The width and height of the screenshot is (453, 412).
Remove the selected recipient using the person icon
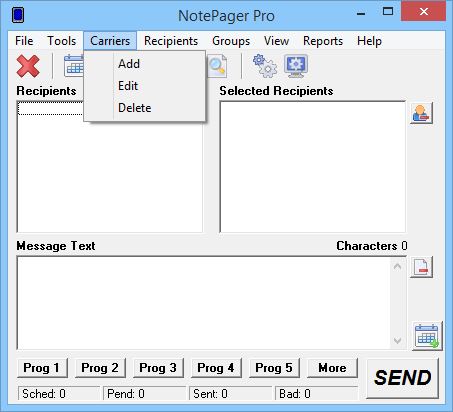click(x=421, y=113)
